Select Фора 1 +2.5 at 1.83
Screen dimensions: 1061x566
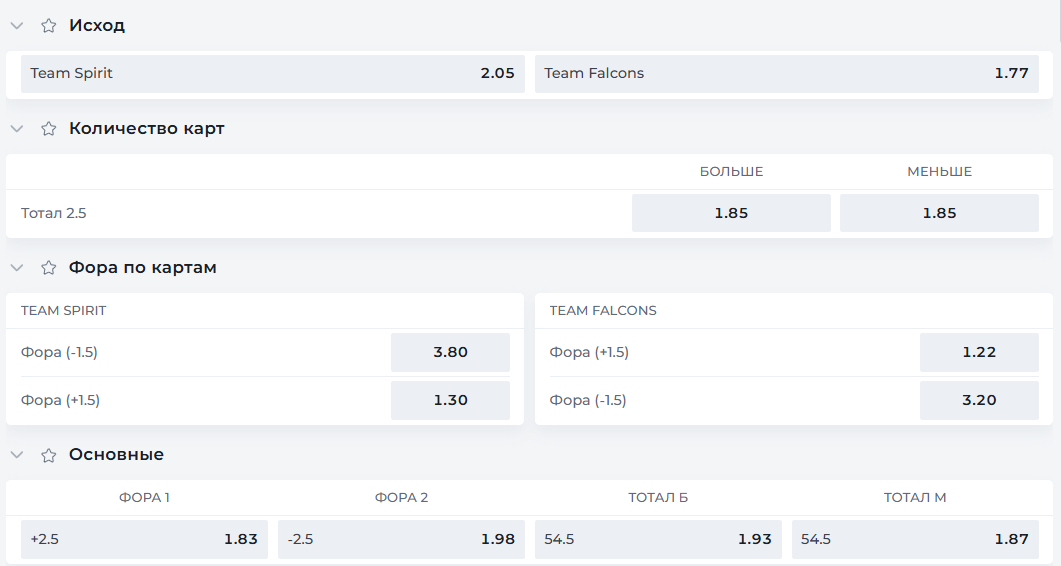click(x=144, y=539)
